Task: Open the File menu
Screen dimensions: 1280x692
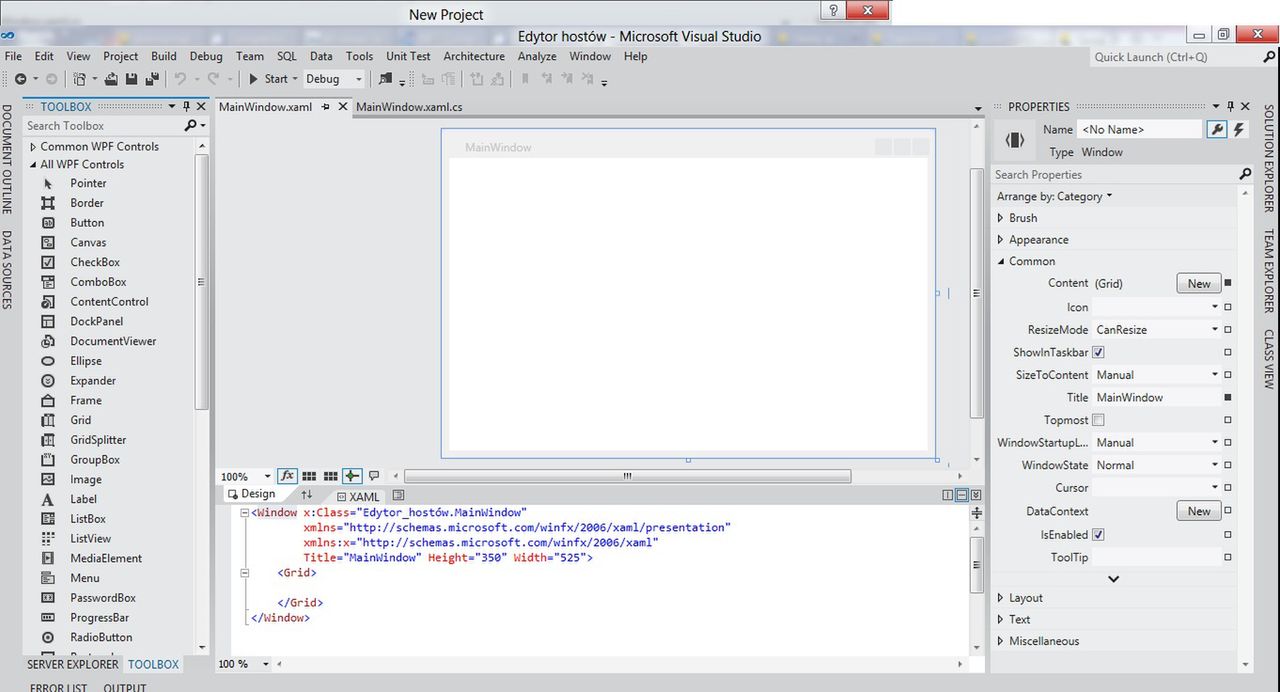Action: click(x=13, y=56)
